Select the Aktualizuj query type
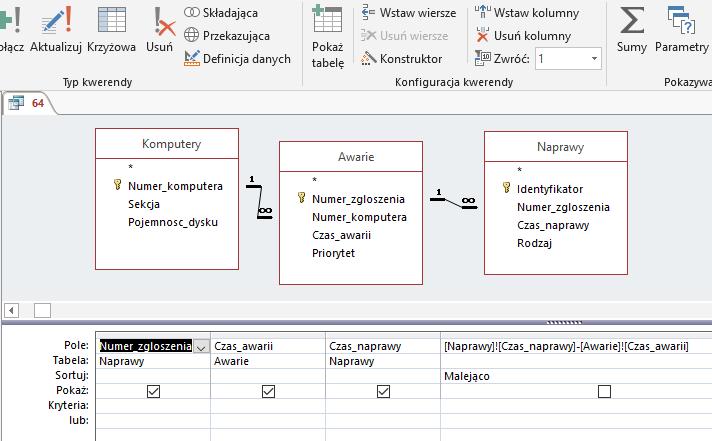This screenshot has width=712, height=441. pos(56,30)
